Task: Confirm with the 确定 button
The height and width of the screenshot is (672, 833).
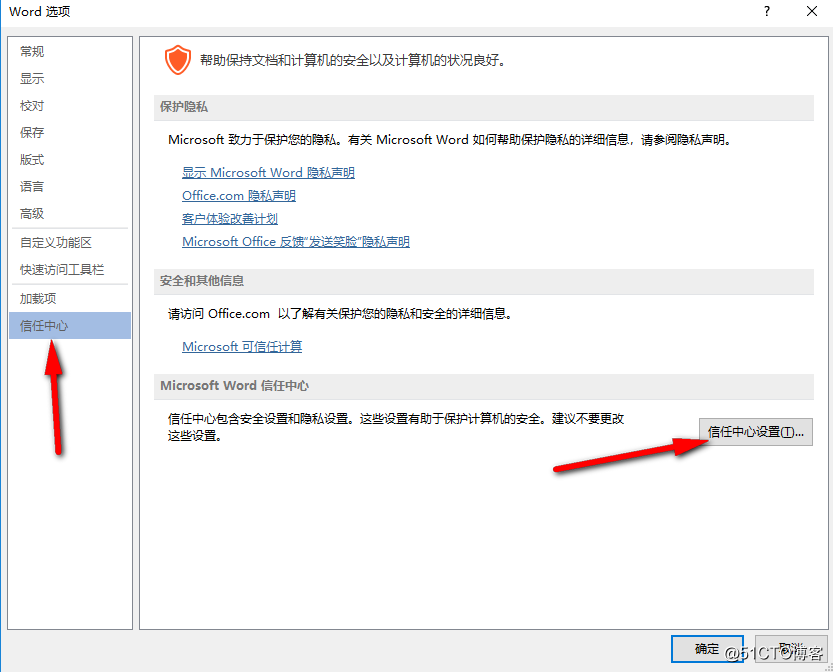Action: pos(707,649)
